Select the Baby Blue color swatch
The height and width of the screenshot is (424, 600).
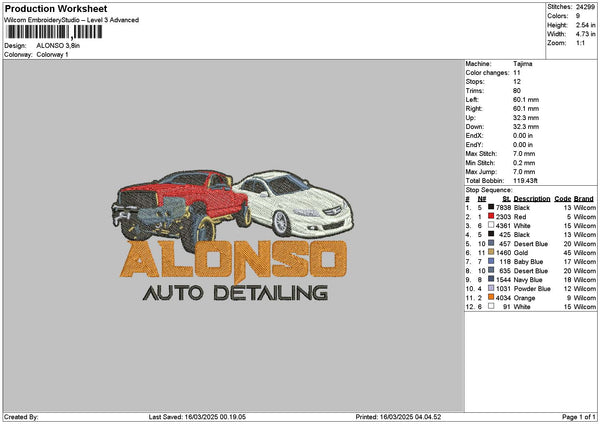pyautogui.click(x=491, y=261)
